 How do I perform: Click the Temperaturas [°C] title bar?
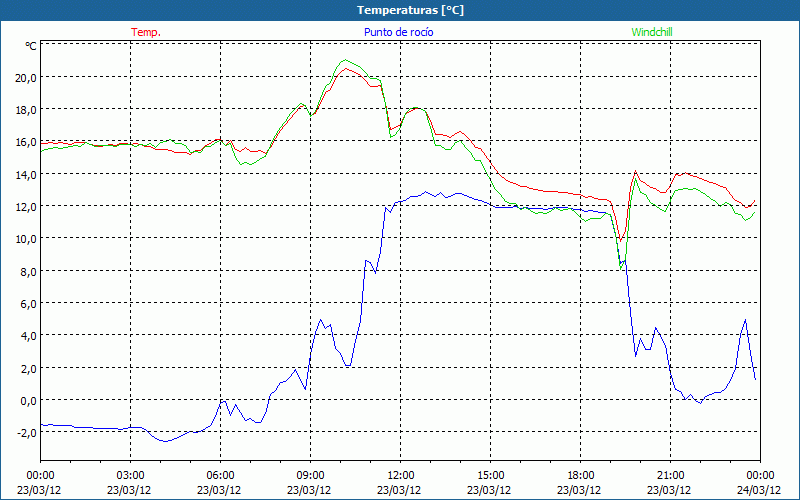(400, 10)
